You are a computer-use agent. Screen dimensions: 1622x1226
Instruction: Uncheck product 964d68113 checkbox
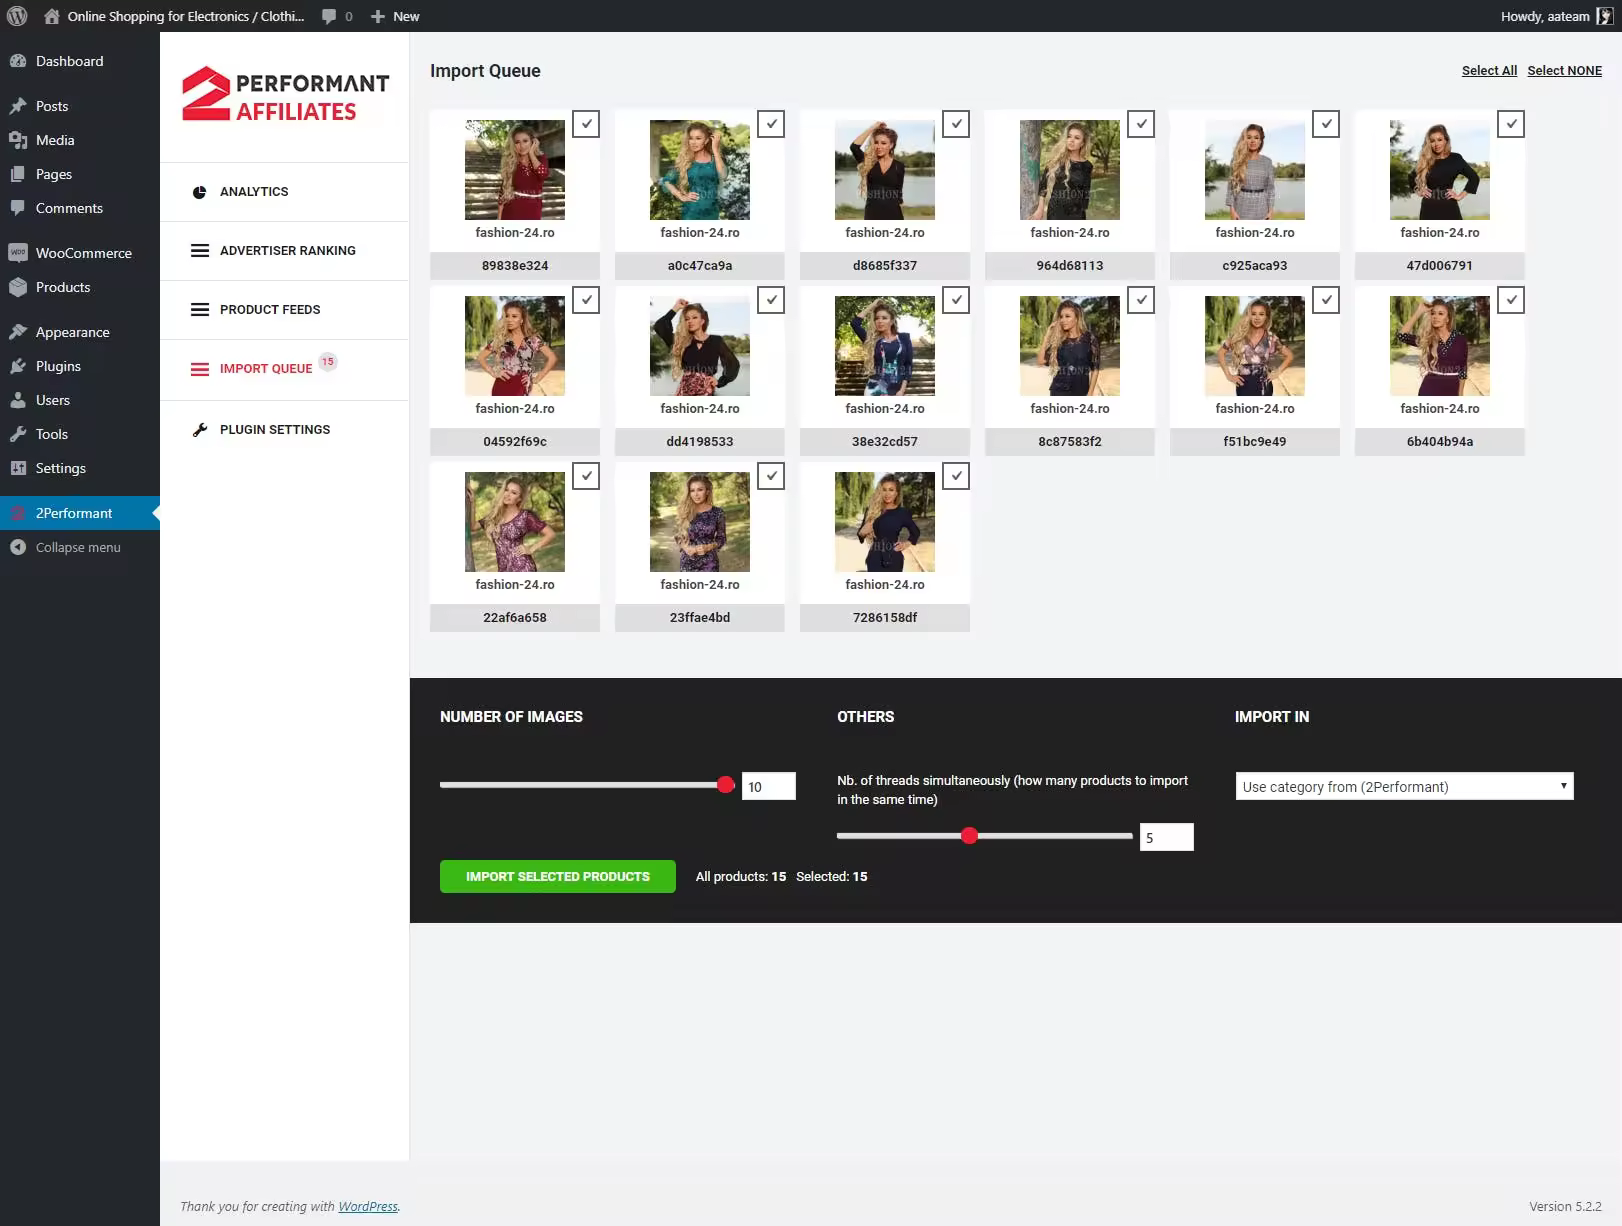tap(1141, 124)
